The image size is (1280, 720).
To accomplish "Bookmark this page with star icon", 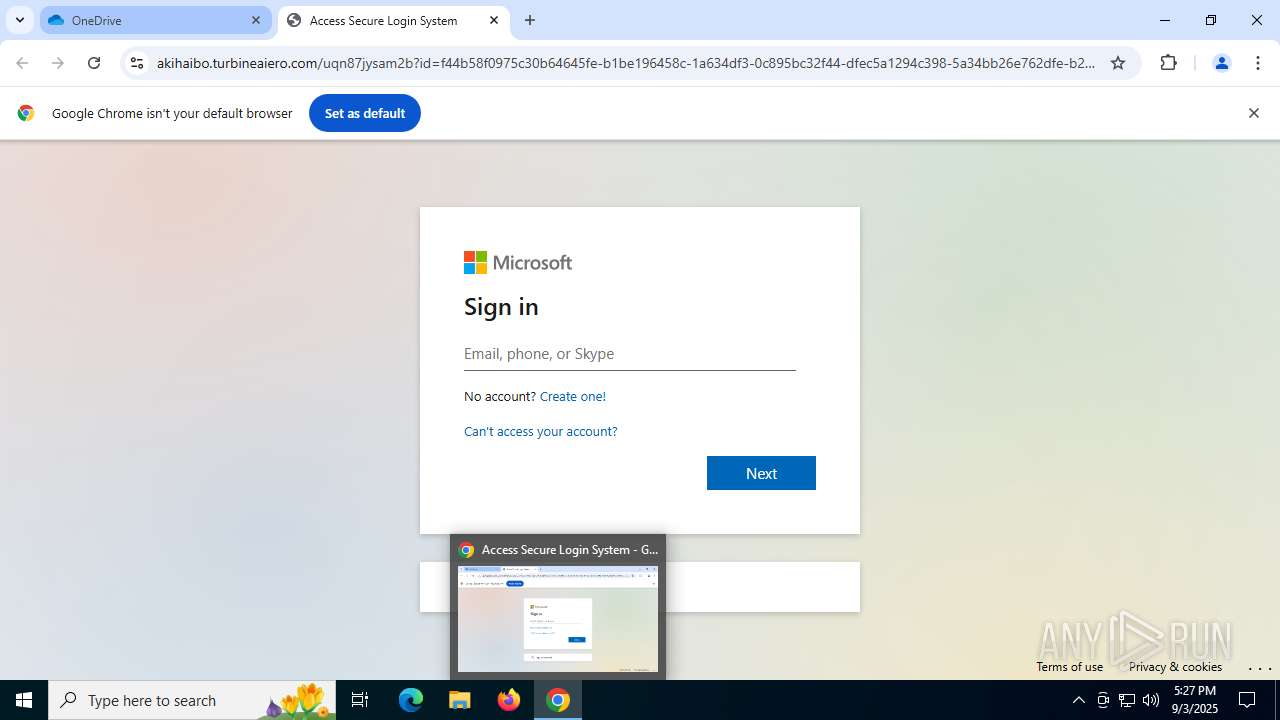I will [1118, 63].
